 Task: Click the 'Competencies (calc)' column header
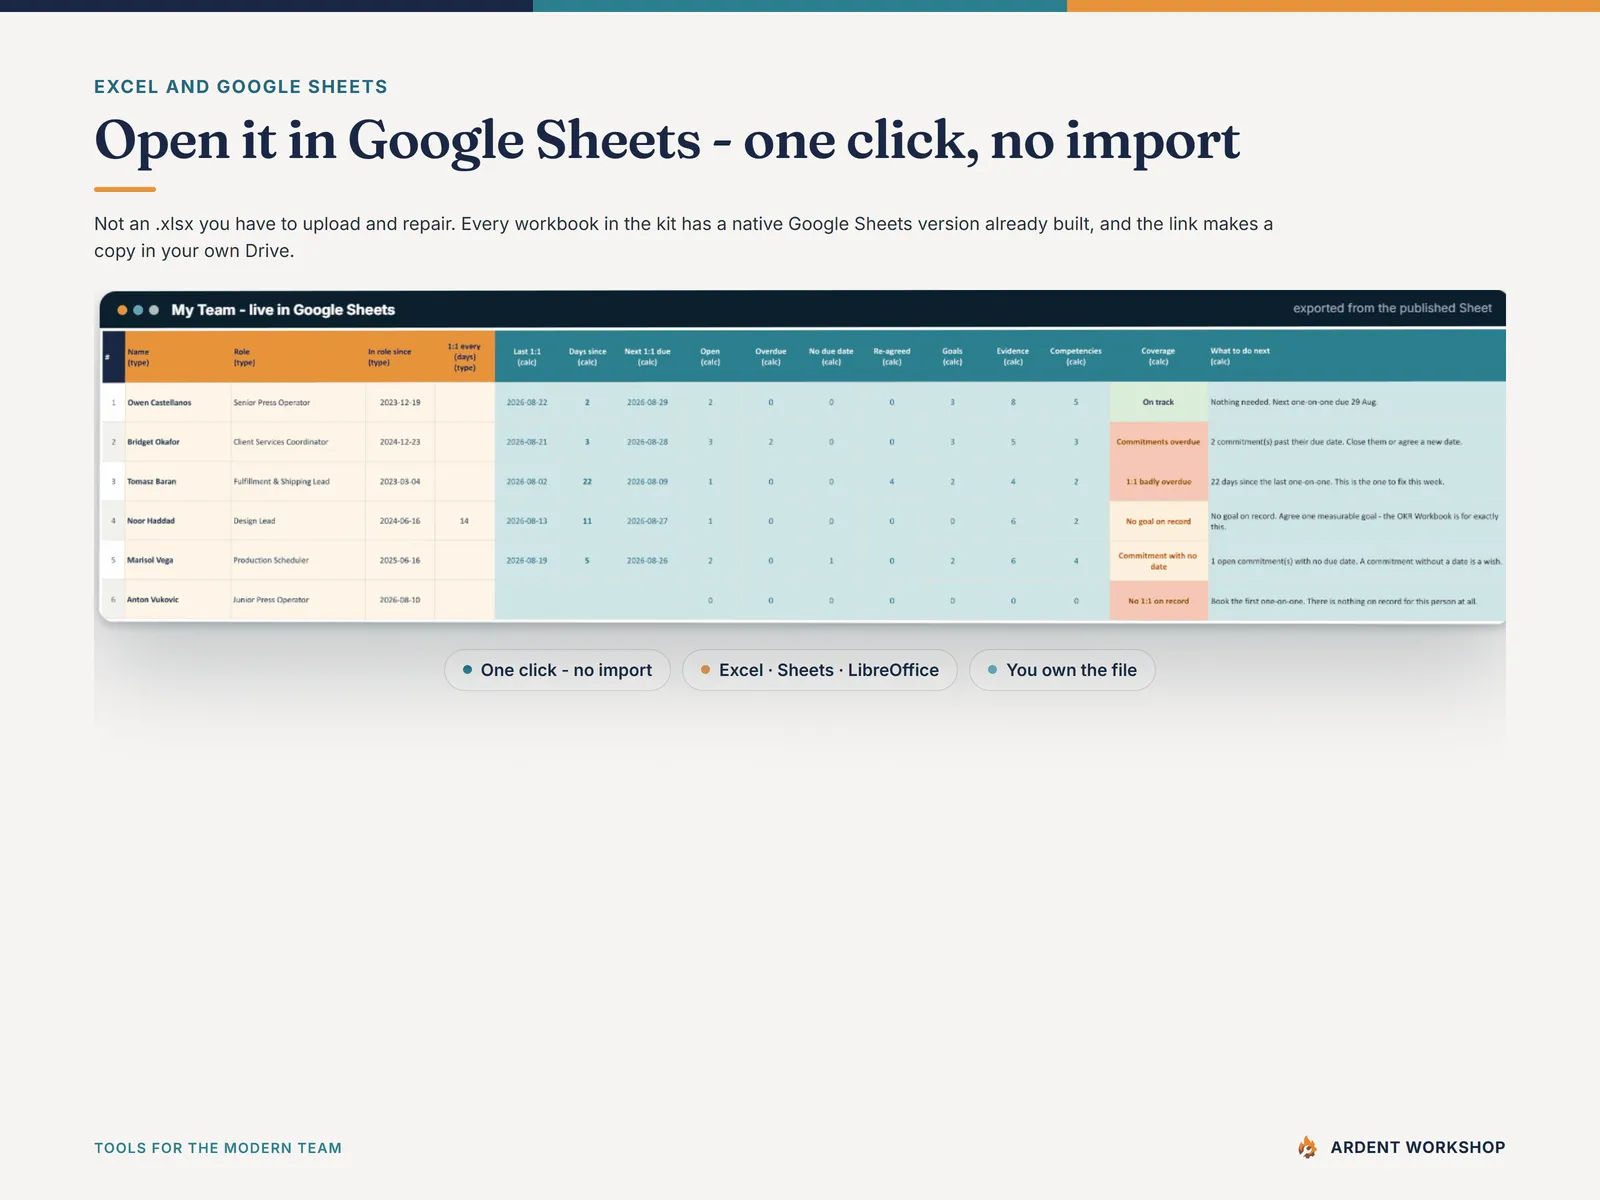coord(1076,357)
